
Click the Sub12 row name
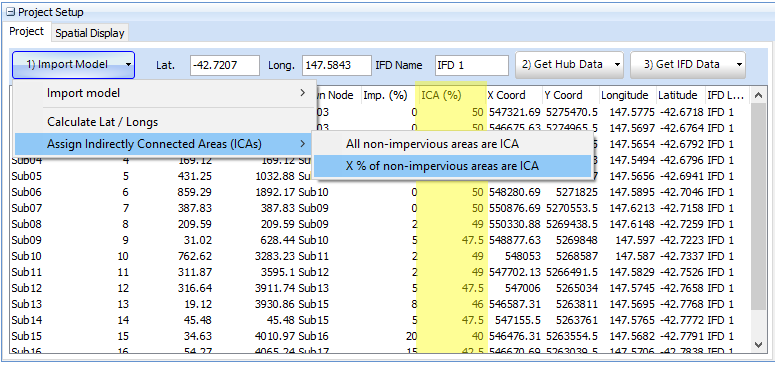pos(26,288)
